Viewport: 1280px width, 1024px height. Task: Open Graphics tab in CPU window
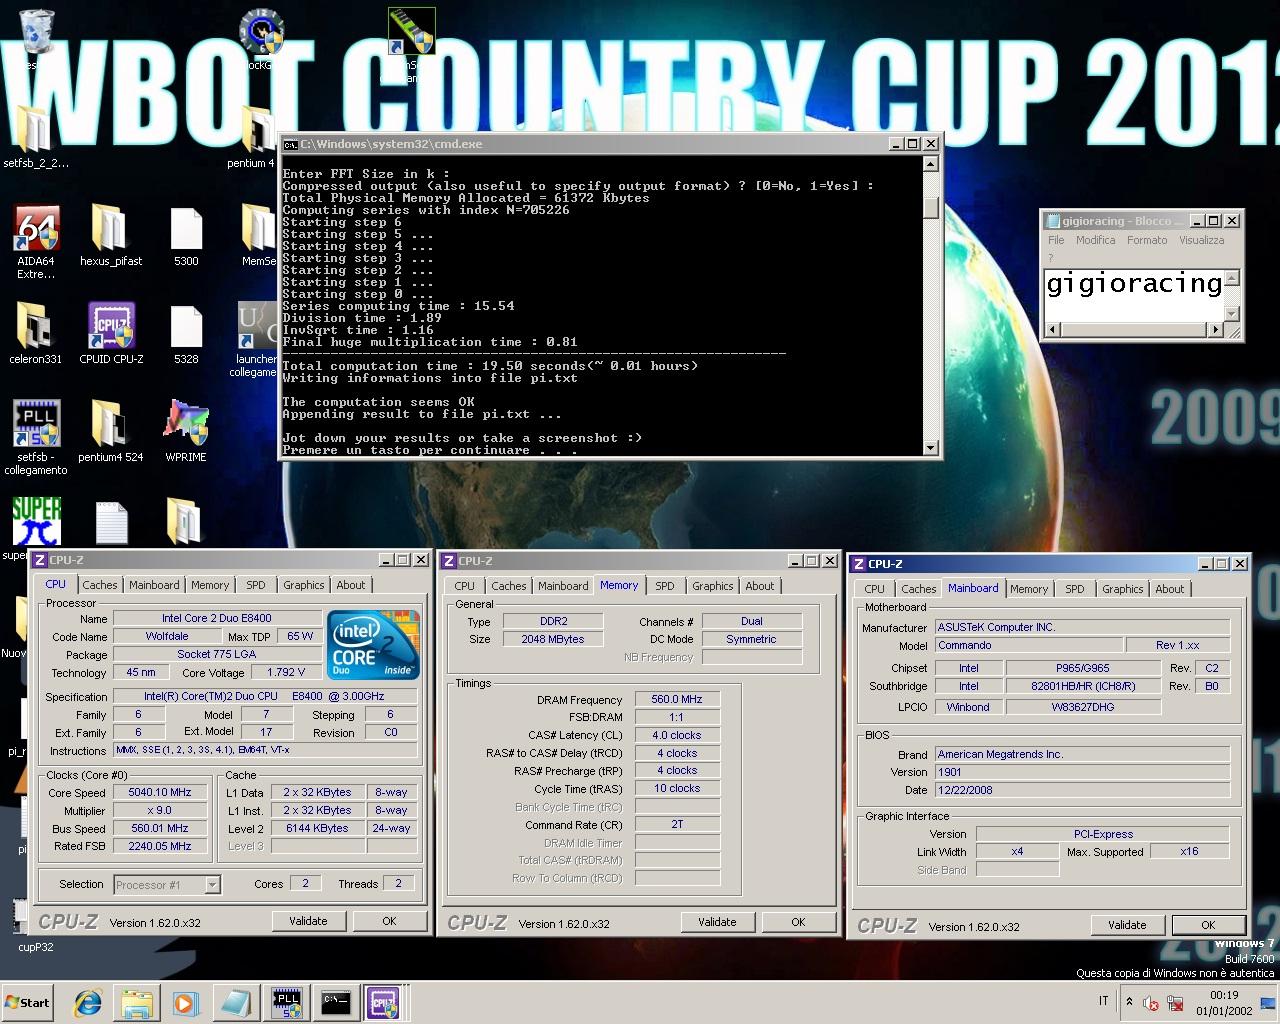tap(303, 585)
